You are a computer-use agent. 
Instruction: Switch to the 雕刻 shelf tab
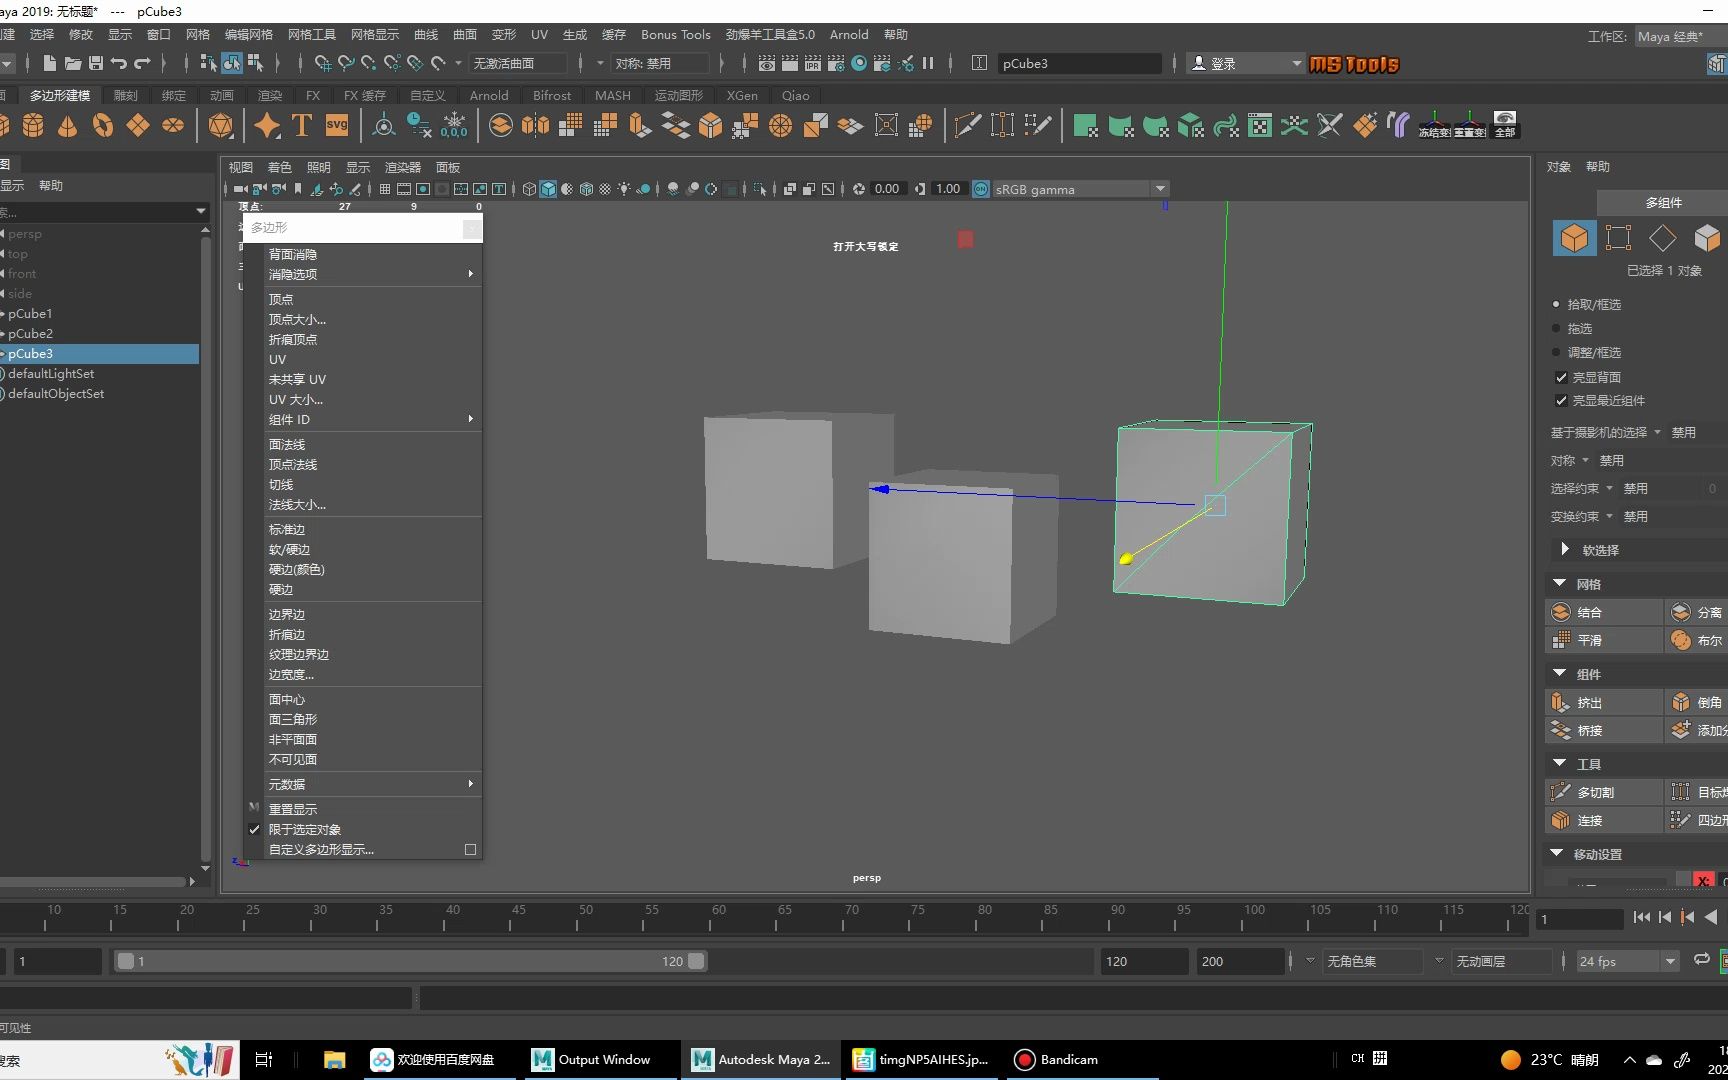pyautogui.click(x=126, y=96)
